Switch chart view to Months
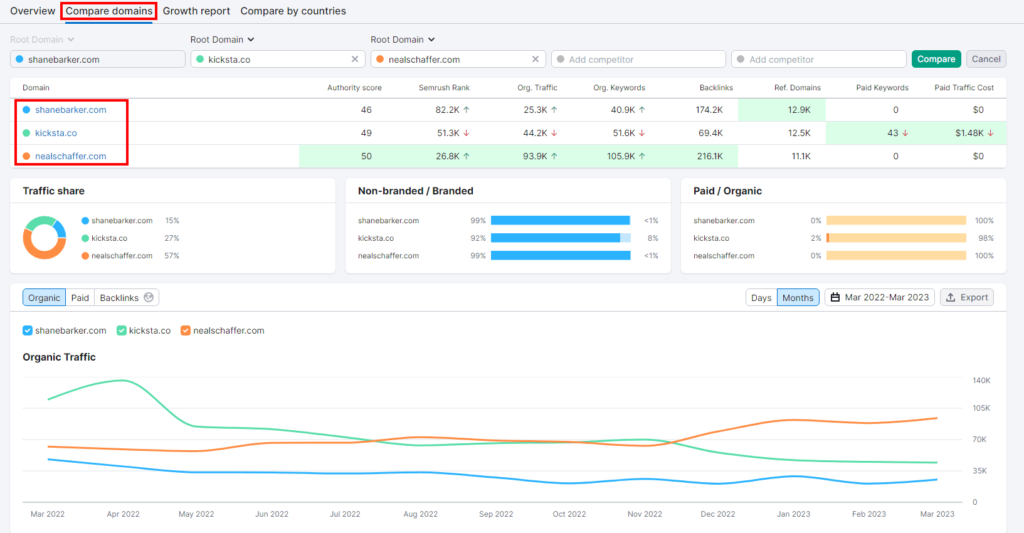Viewport: 1024px width, 533px height. coord(798,298)
